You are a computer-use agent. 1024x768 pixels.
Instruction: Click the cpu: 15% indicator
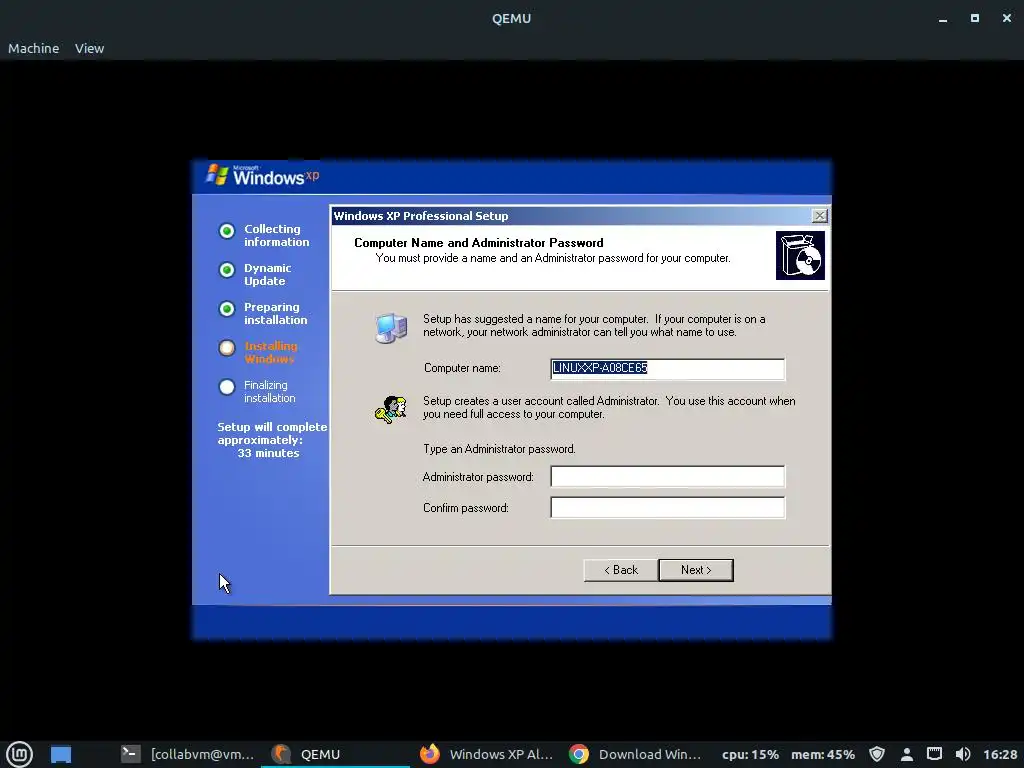(750, 754)
